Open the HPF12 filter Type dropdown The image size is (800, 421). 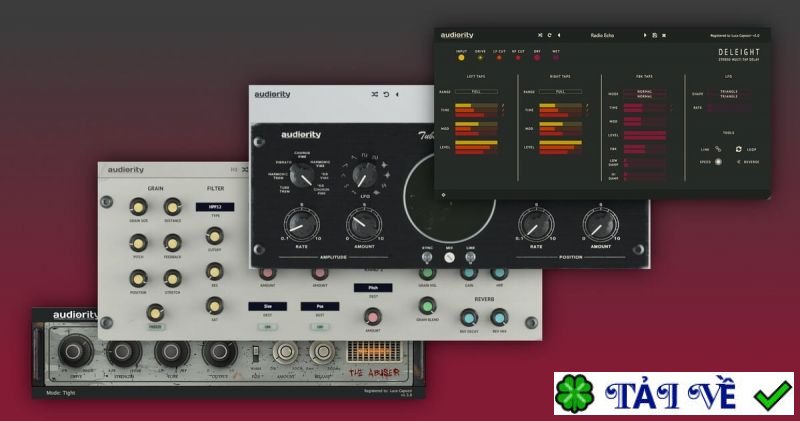215,207
